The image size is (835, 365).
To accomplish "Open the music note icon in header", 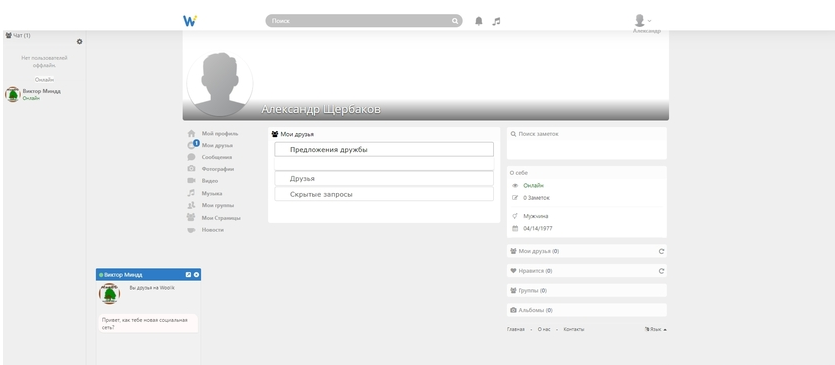I will [496, 21].
